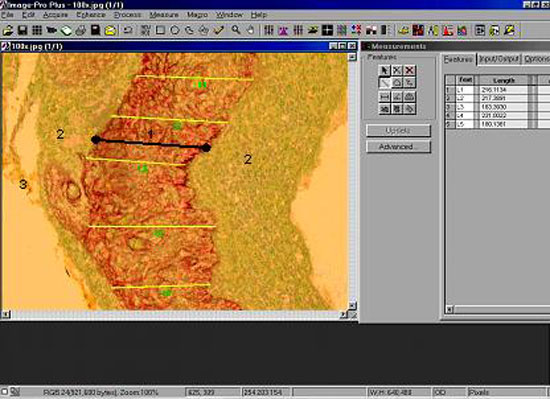Save image using the floppy disk icon
Screen dimensions: 550x399
(x=22, y=31)
